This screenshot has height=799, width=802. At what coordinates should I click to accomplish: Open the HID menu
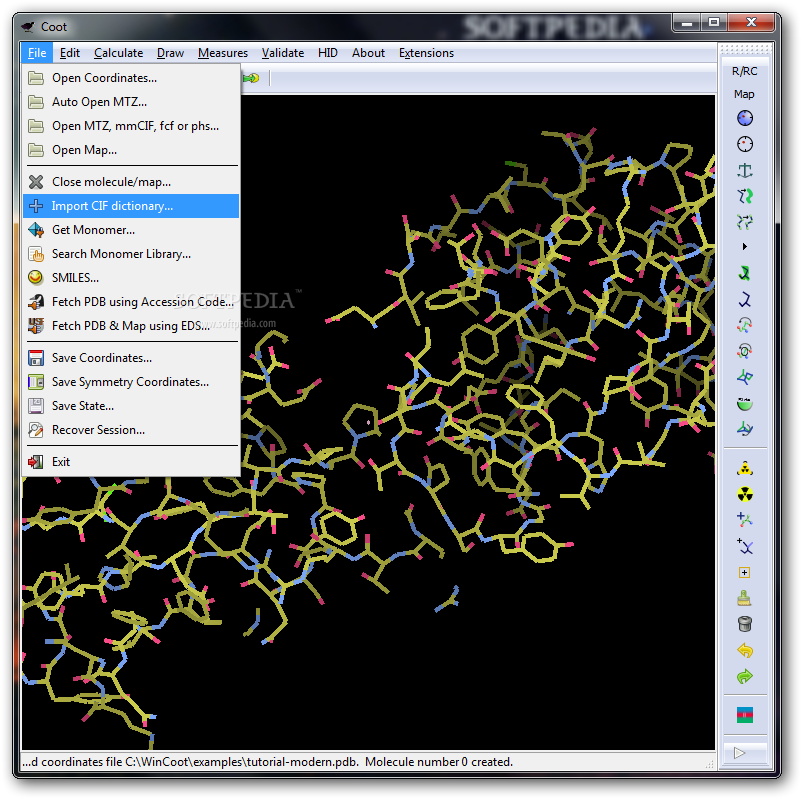pos(328,53)
